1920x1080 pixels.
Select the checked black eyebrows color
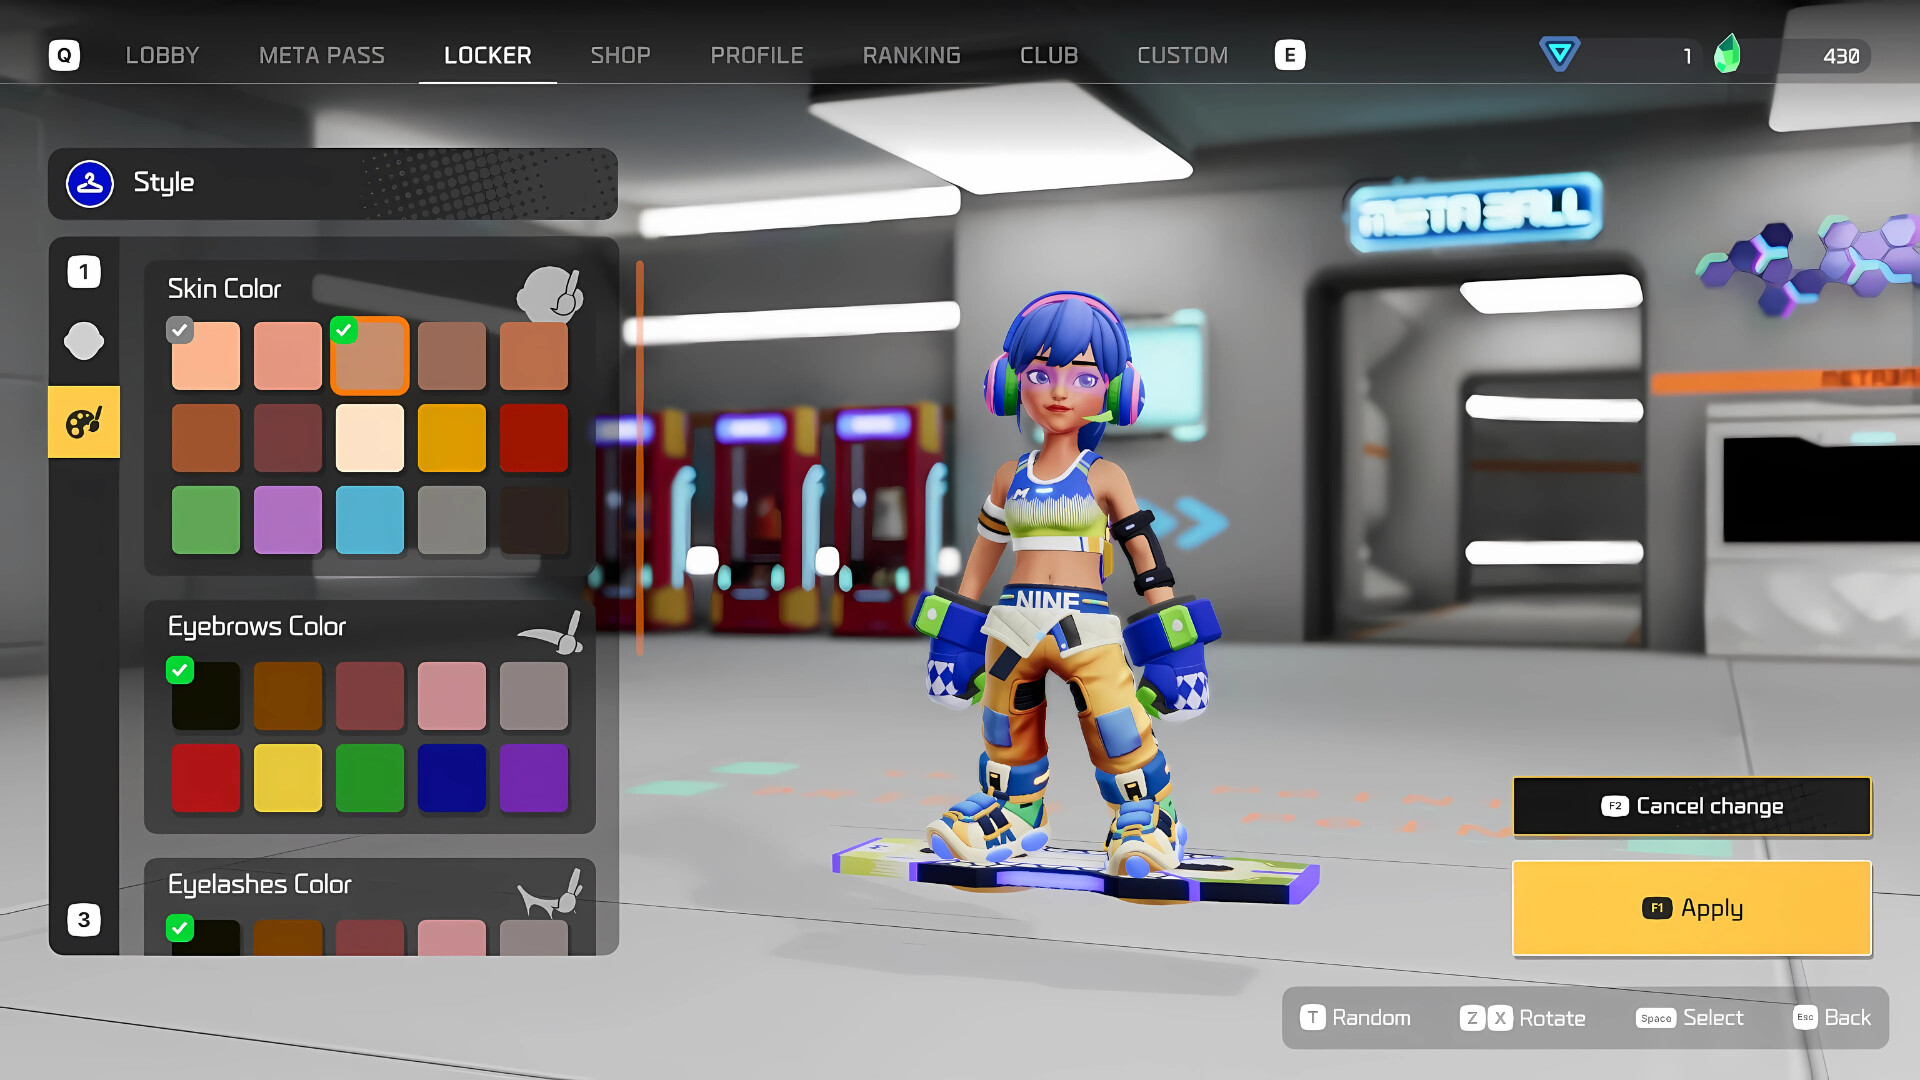click(x=206, y=695)
